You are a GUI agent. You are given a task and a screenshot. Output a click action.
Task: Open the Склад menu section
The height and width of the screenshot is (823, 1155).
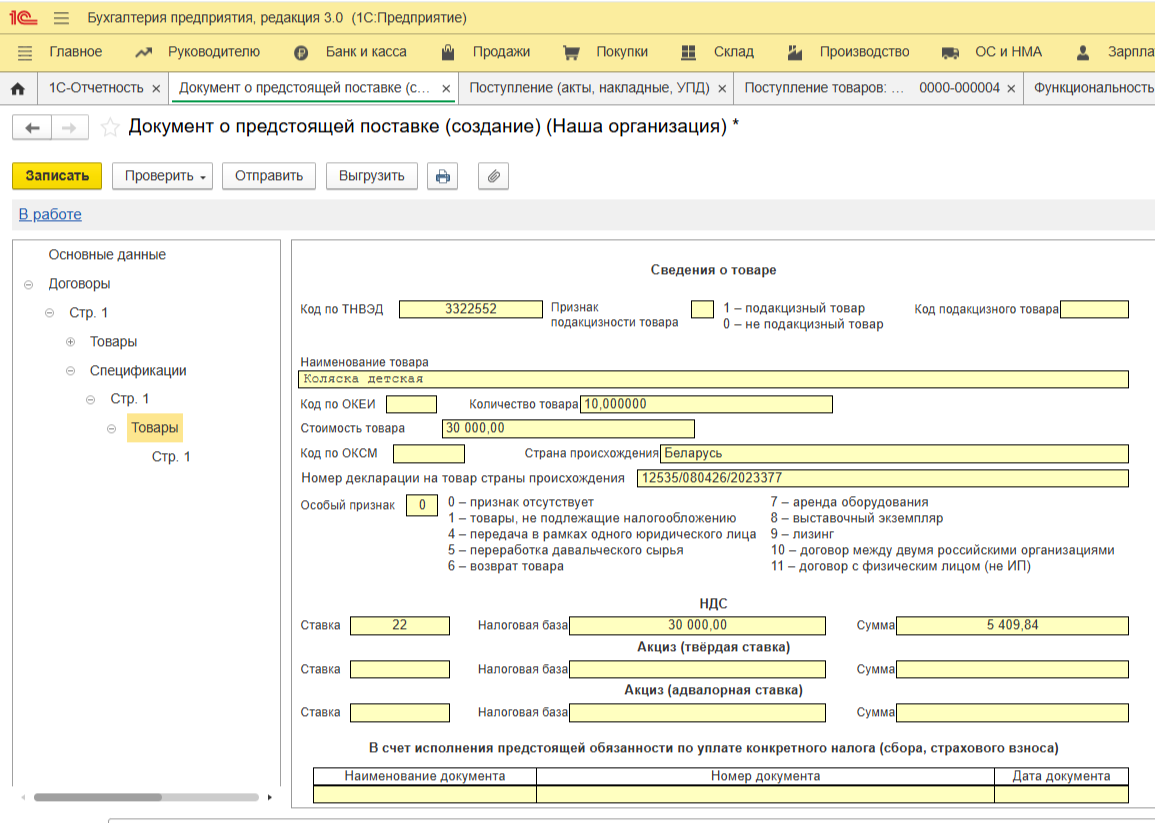point(734,52)
